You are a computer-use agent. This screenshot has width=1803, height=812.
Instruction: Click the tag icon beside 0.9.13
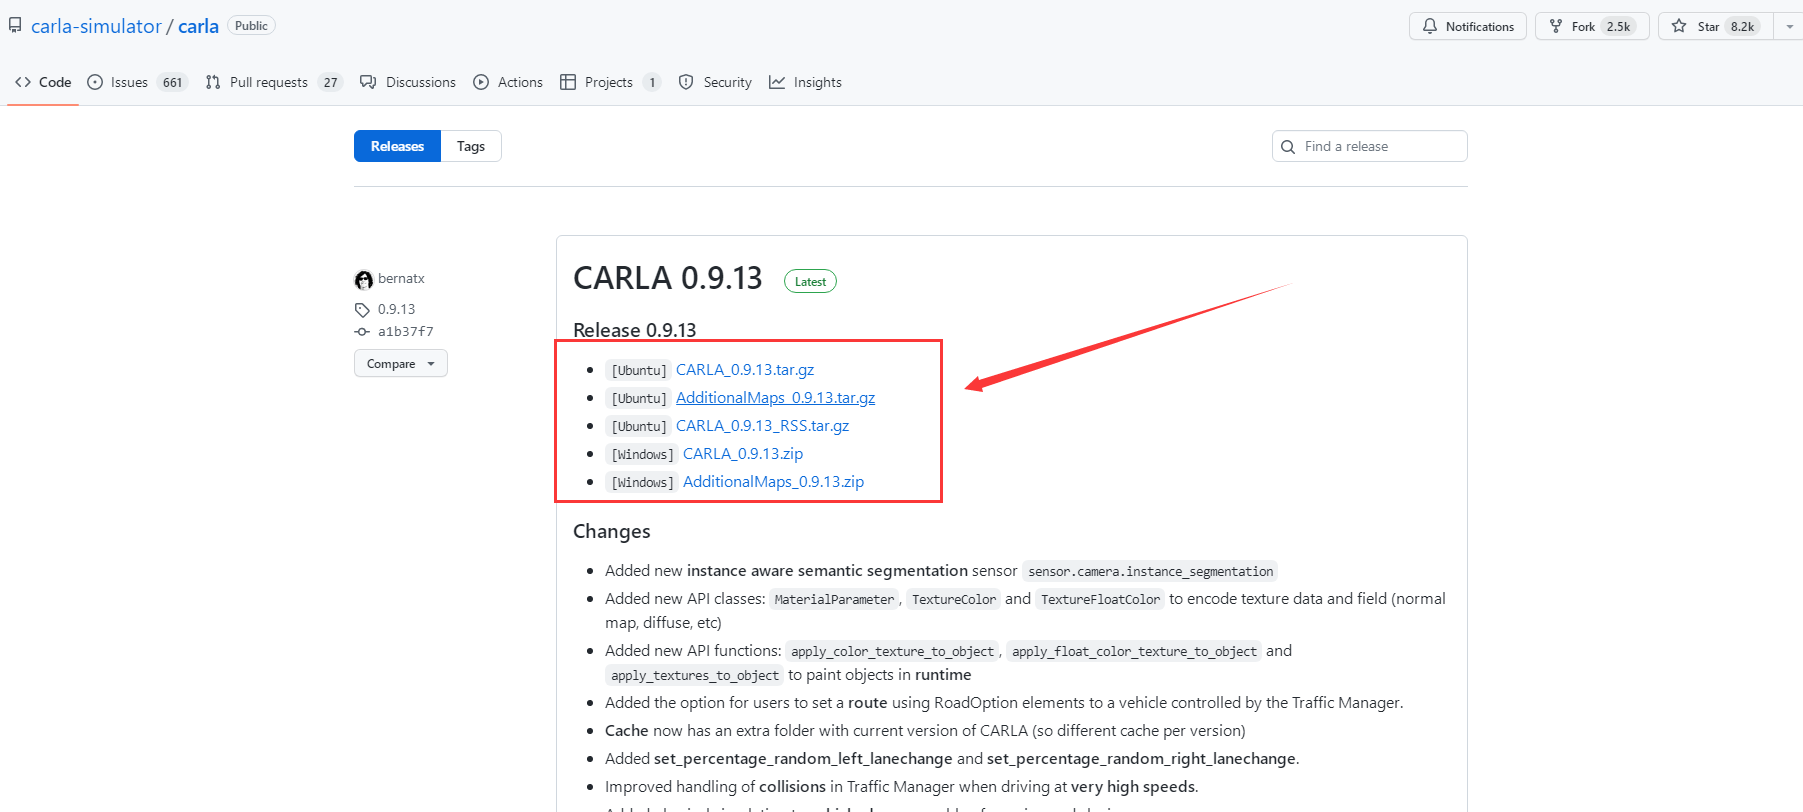pyautogui.click(x=362, y=310)
